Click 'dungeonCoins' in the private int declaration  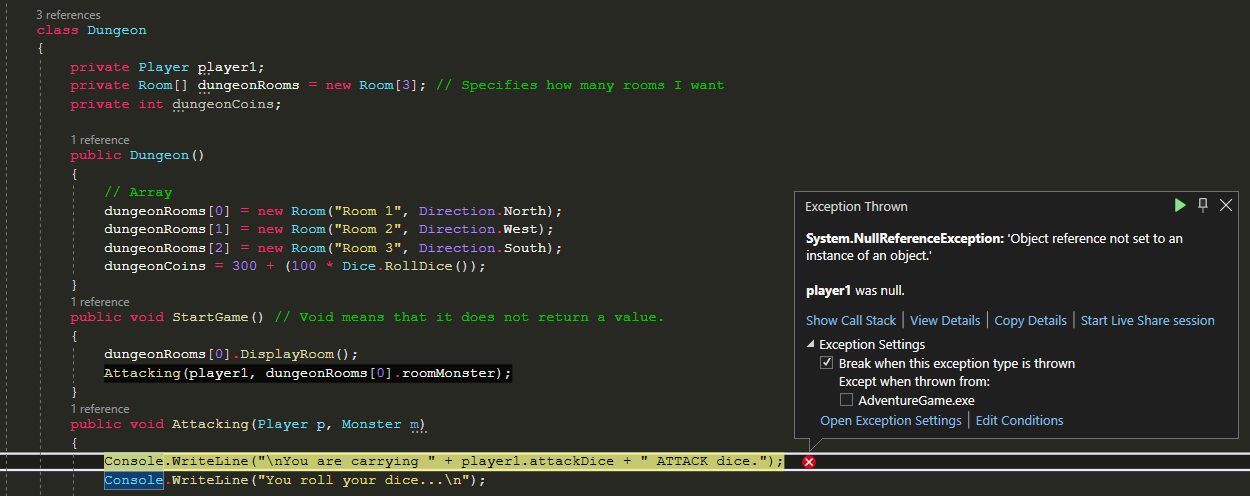(222, 104)
